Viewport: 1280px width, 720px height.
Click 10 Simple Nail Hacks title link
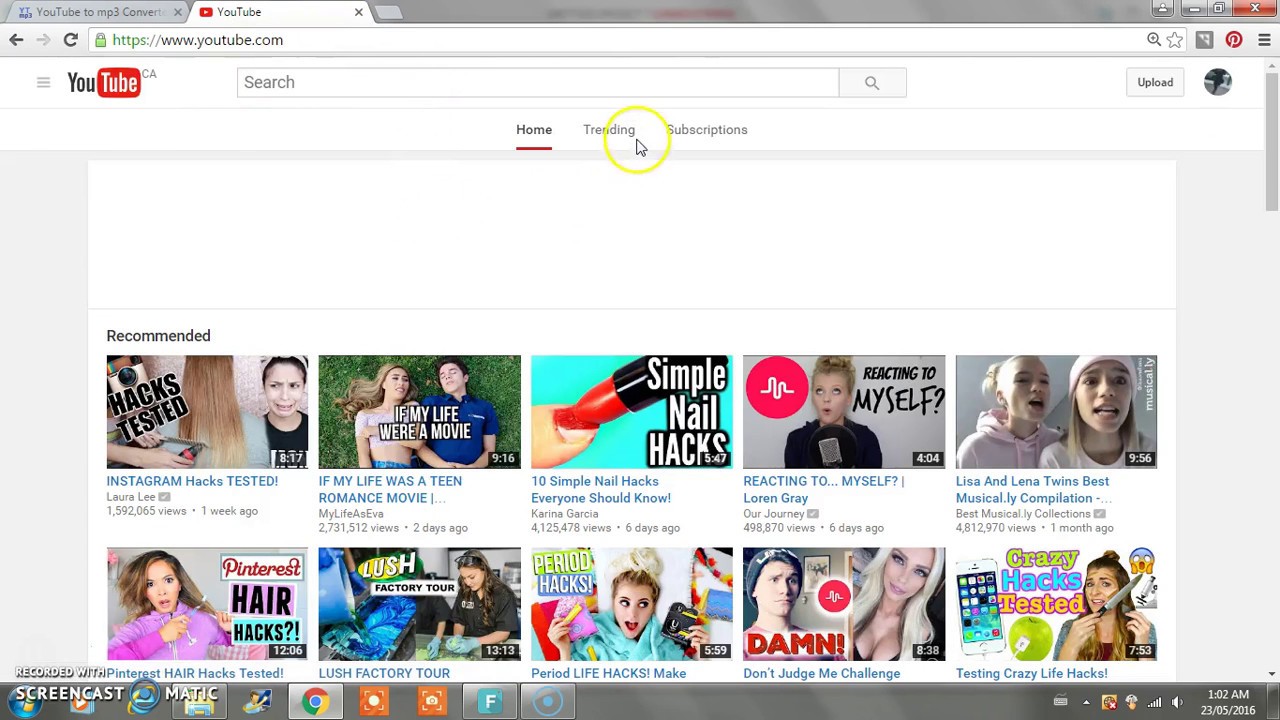tap(601, 489)
